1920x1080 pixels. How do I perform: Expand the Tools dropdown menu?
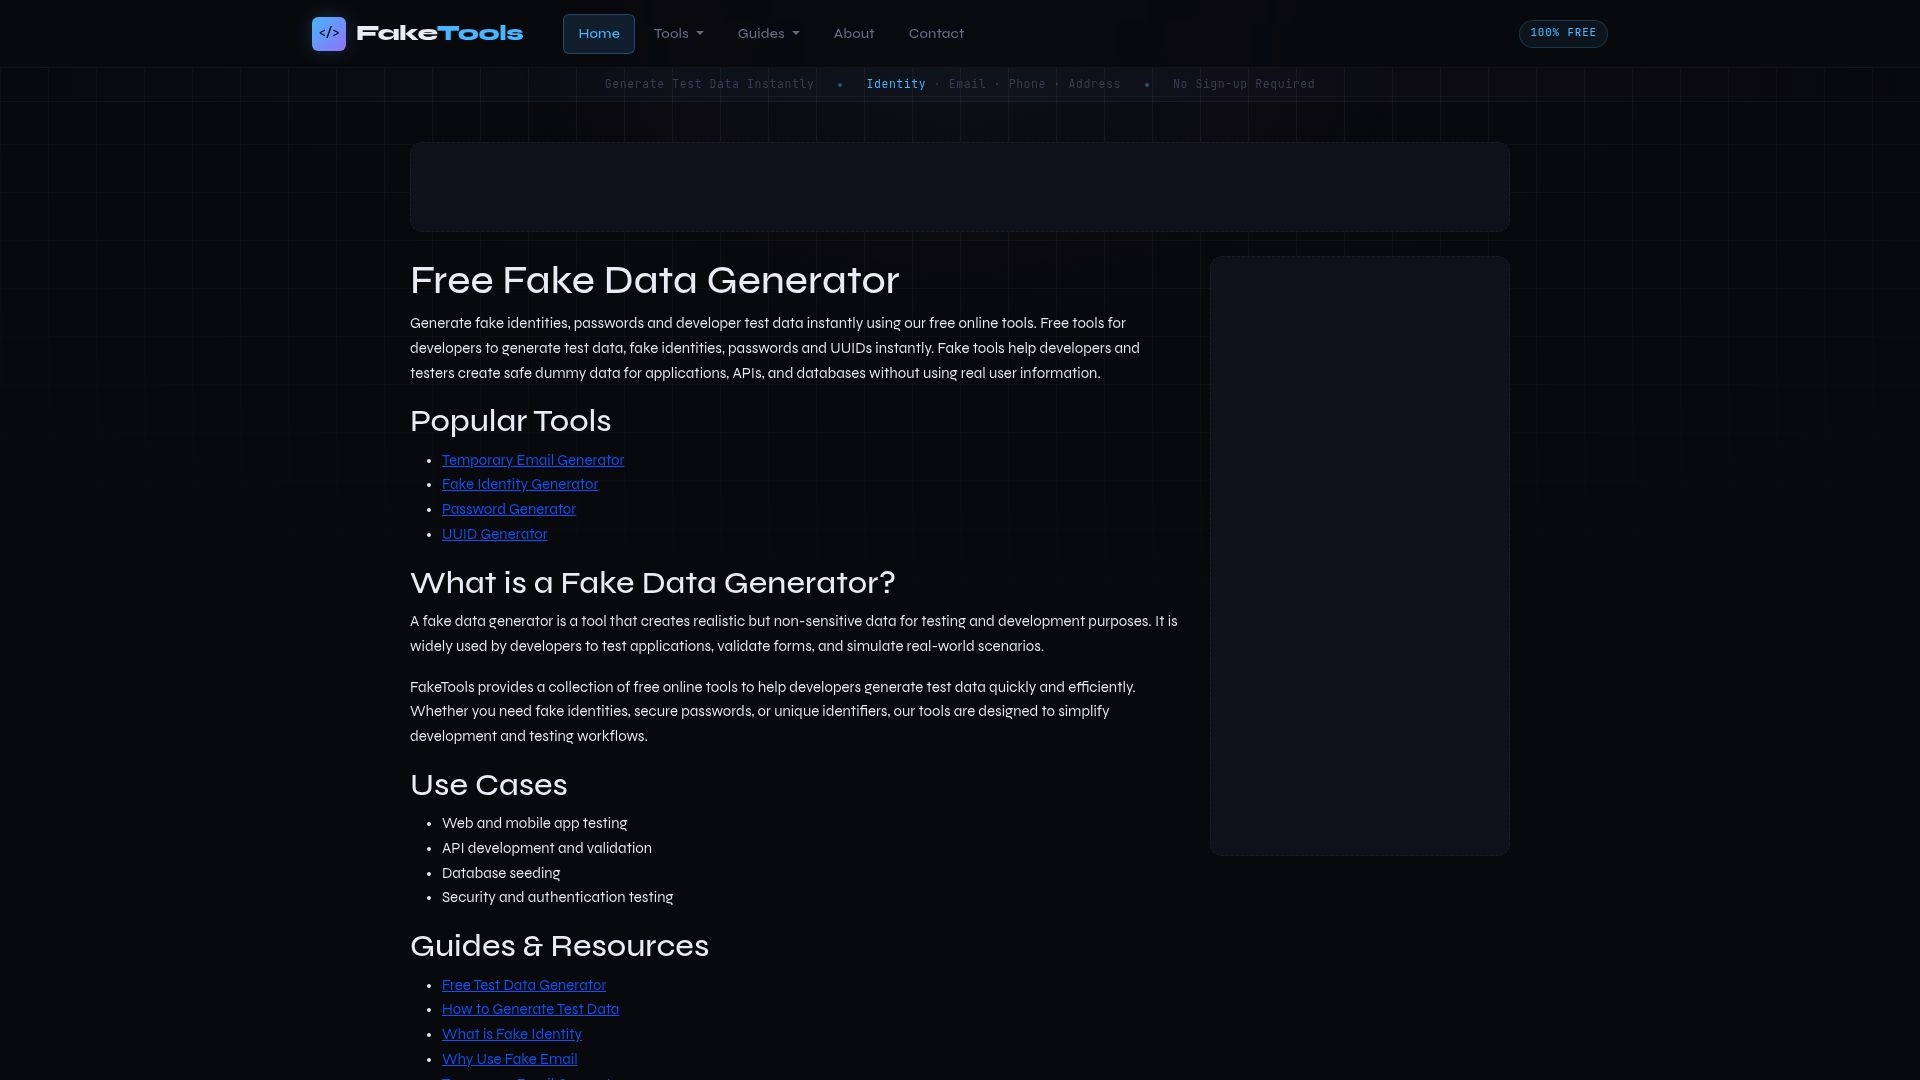[679, 34]
